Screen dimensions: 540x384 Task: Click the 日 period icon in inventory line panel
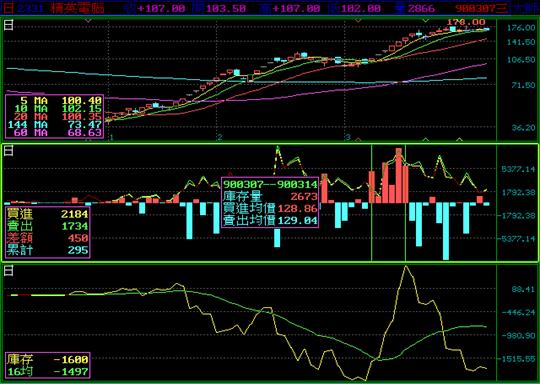click(x=9, y=271)
